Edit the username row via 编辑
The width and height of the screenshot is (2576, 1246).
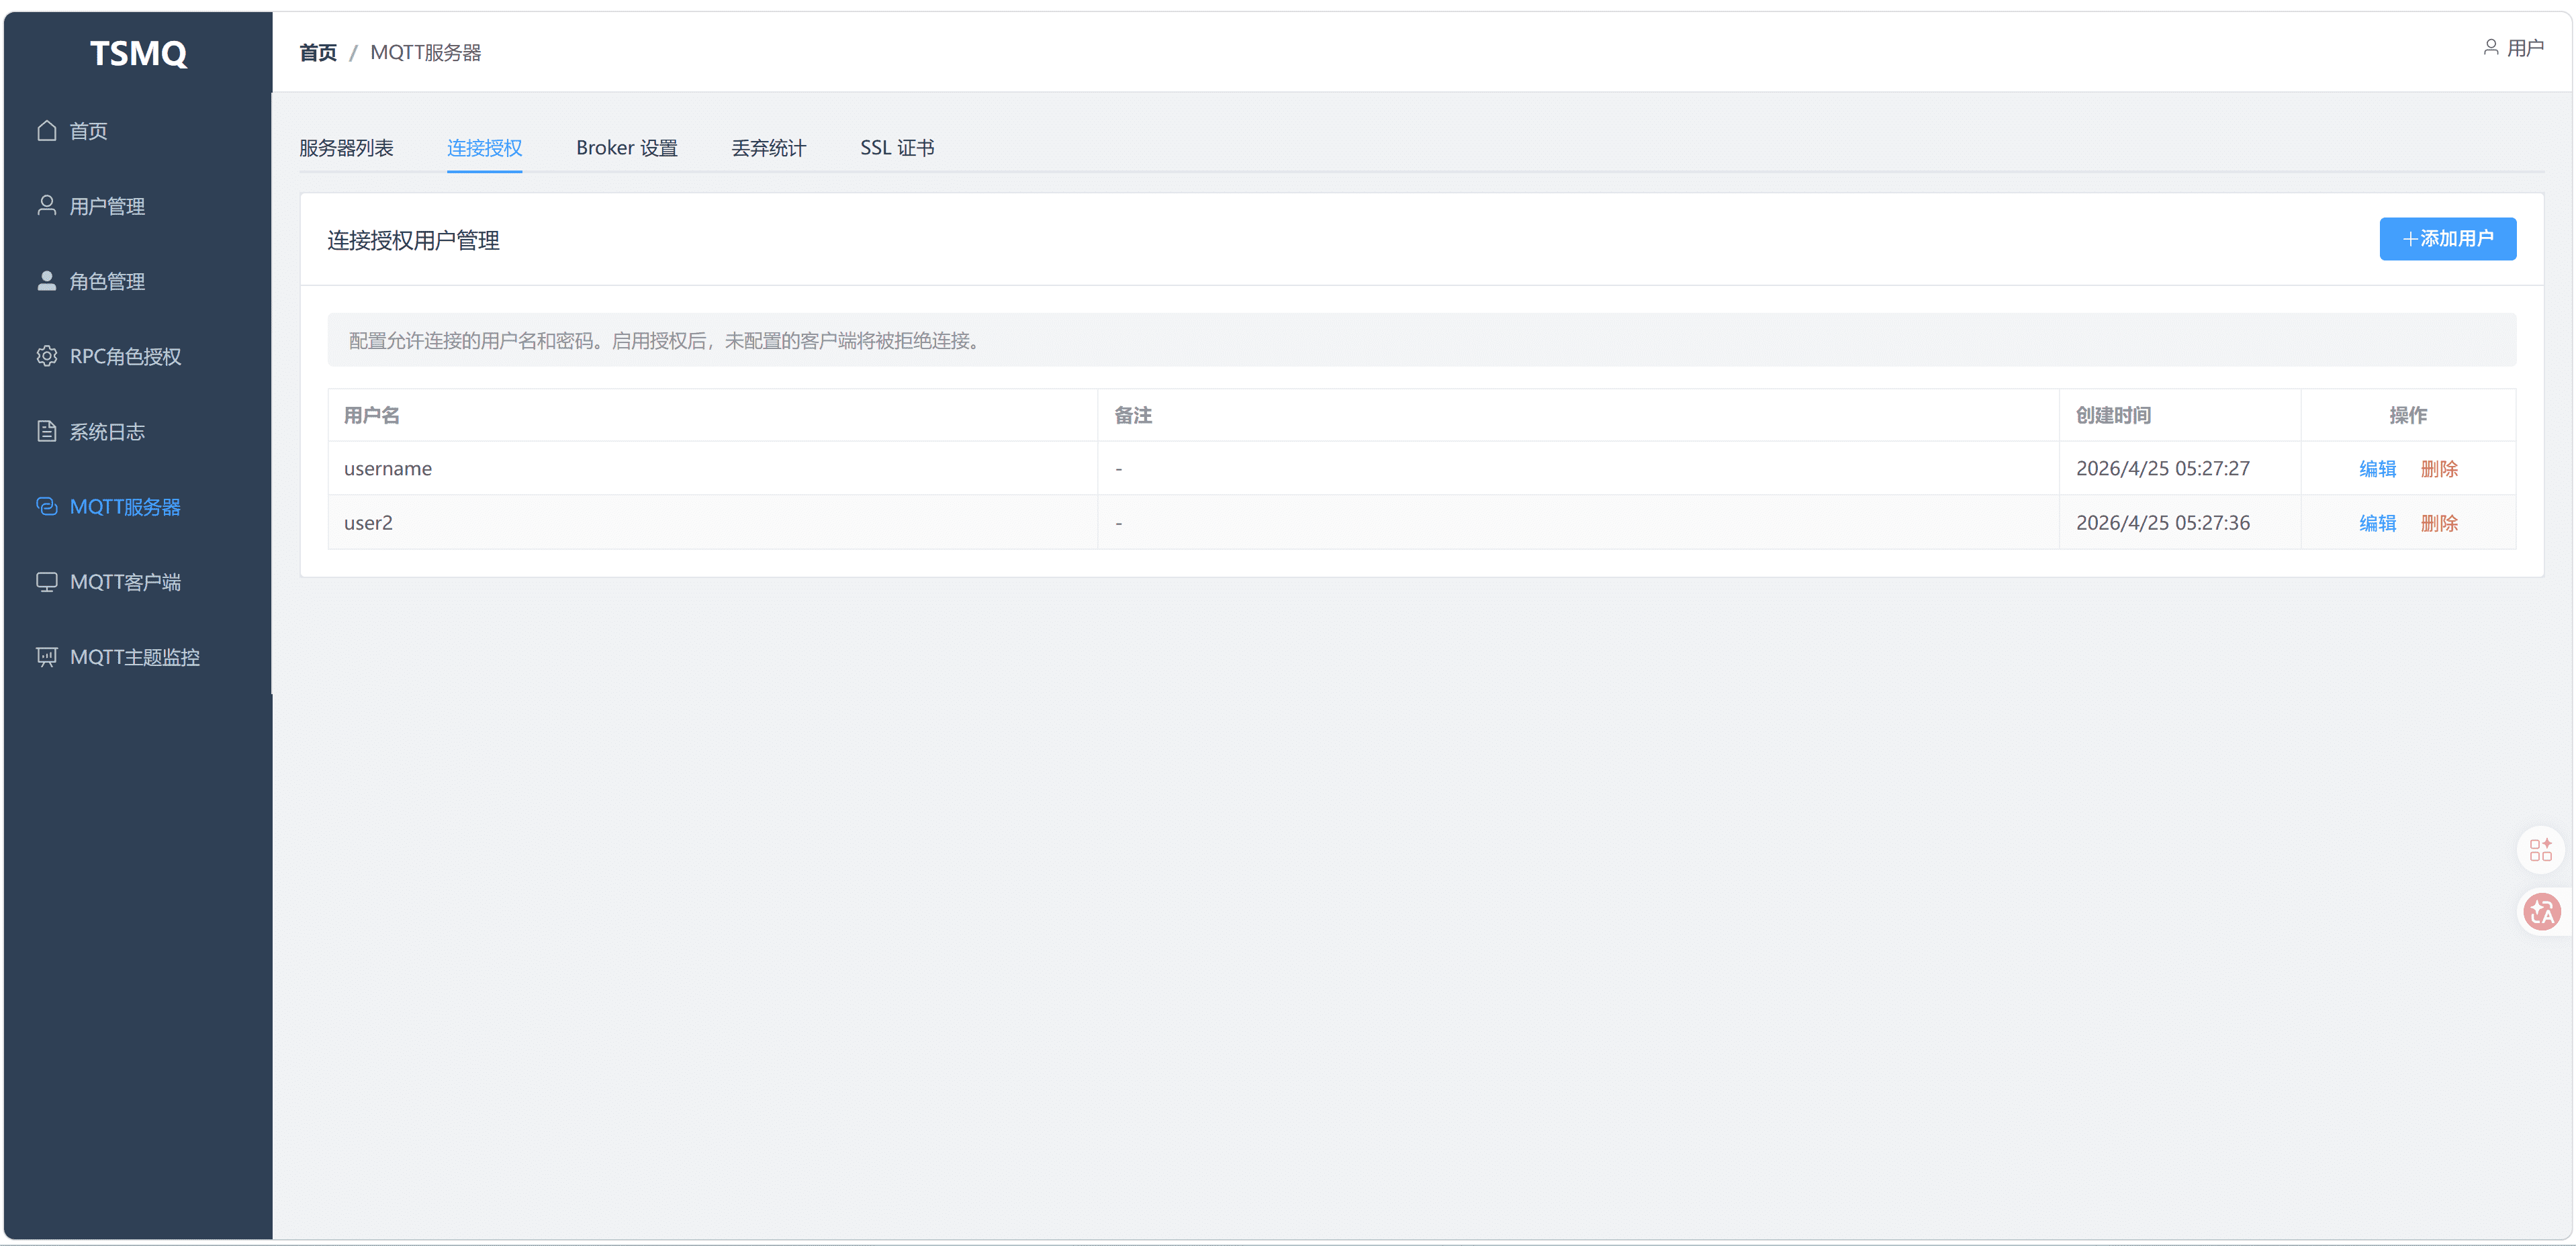click(x=2377, y=469)
